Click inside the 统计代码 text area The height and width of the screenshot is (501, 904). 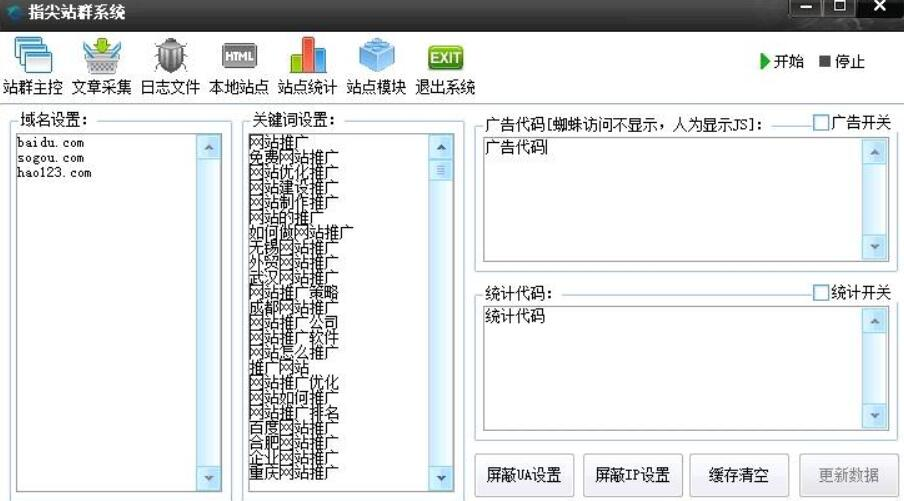(x=673, y=368)
